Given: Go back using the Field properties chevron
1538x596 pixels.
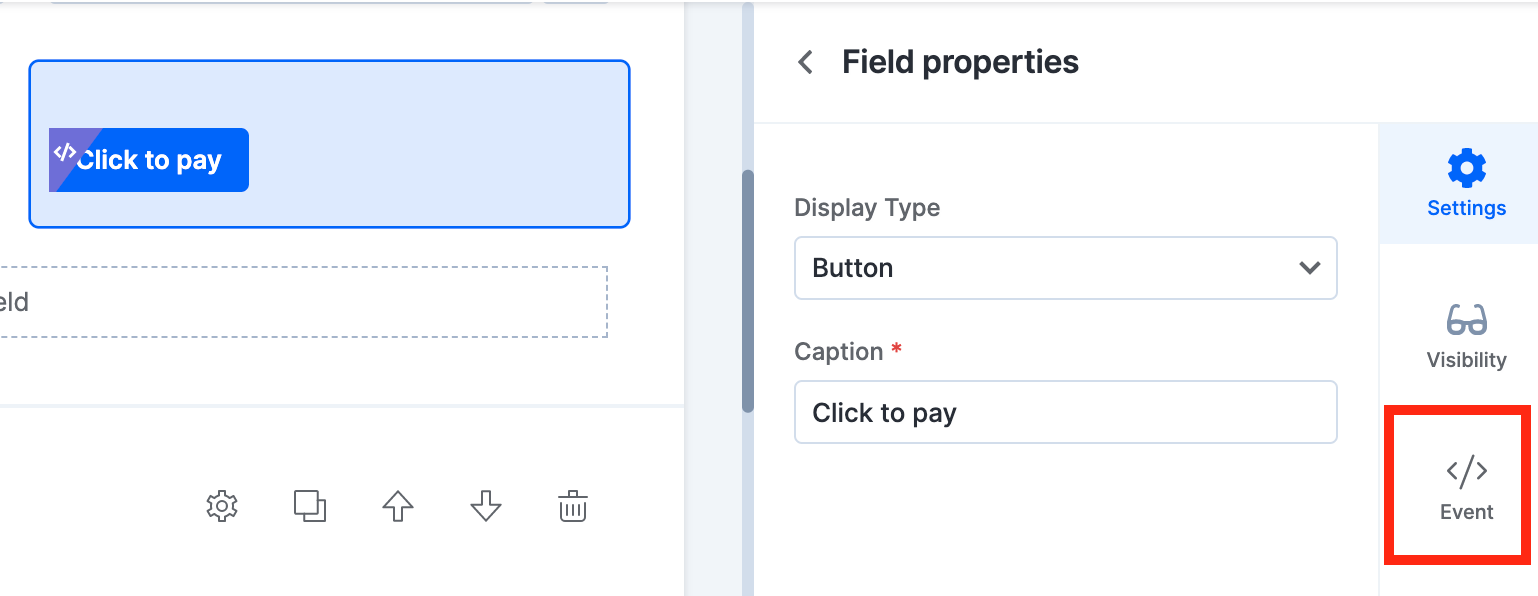Looking at the screenshot, I should (805, 62).
